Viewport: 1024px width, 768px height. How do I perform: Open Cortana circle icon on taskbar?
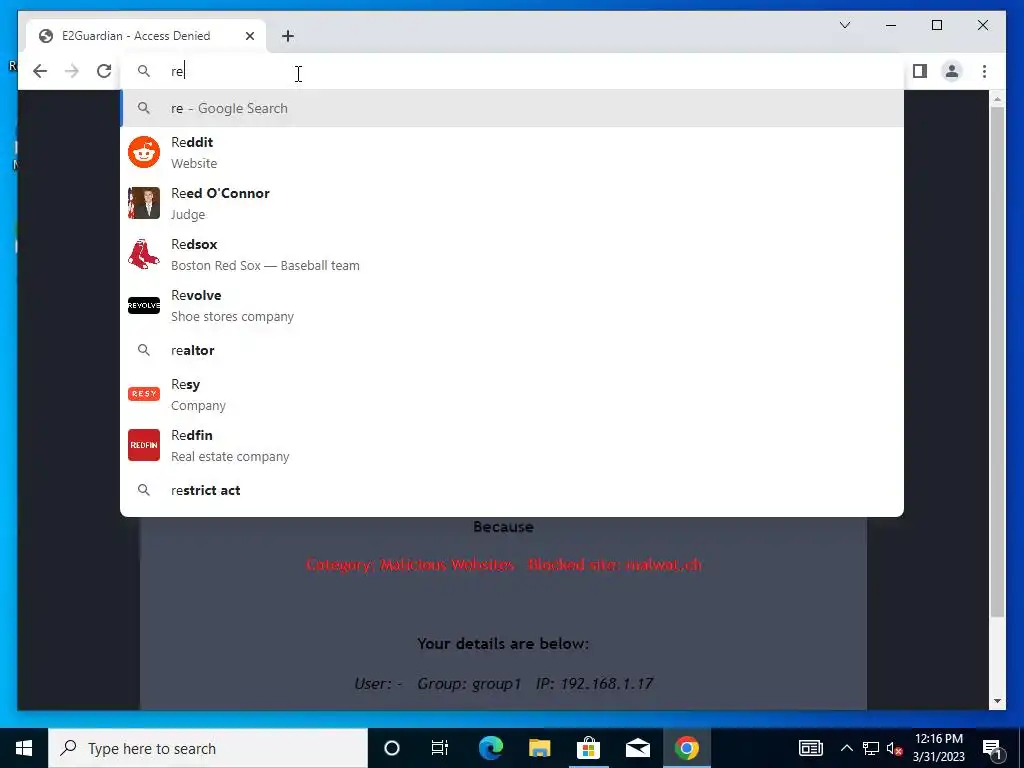pyautogui.click(x=391, y=748)
